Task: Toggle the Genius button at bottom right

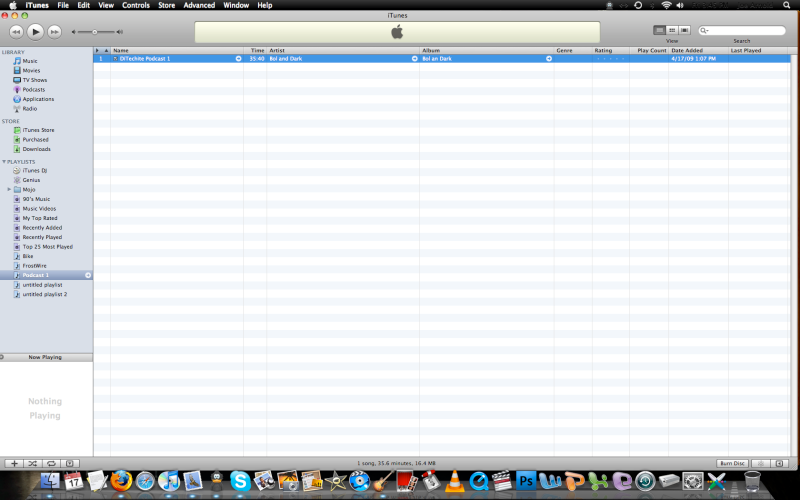Action: click(761, 463)
